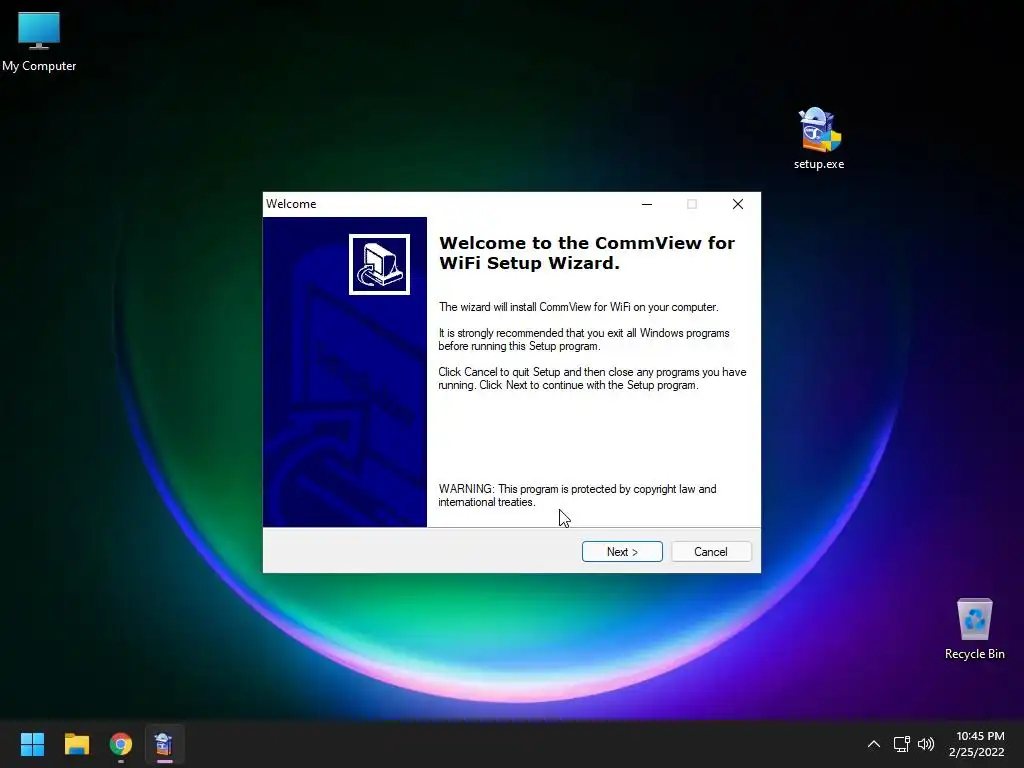
Task: Open network status in system tray
Action: [902, 744]
